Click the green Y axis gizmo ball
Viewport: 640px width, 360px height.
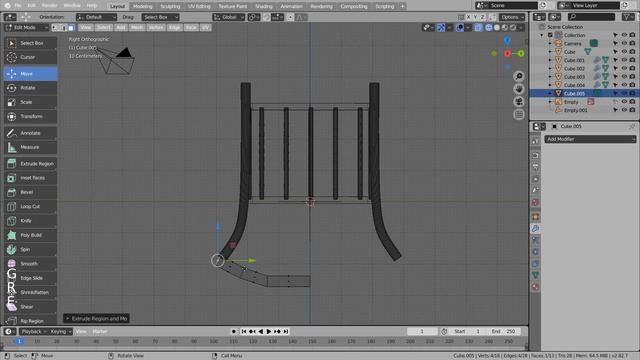point(521,53)
